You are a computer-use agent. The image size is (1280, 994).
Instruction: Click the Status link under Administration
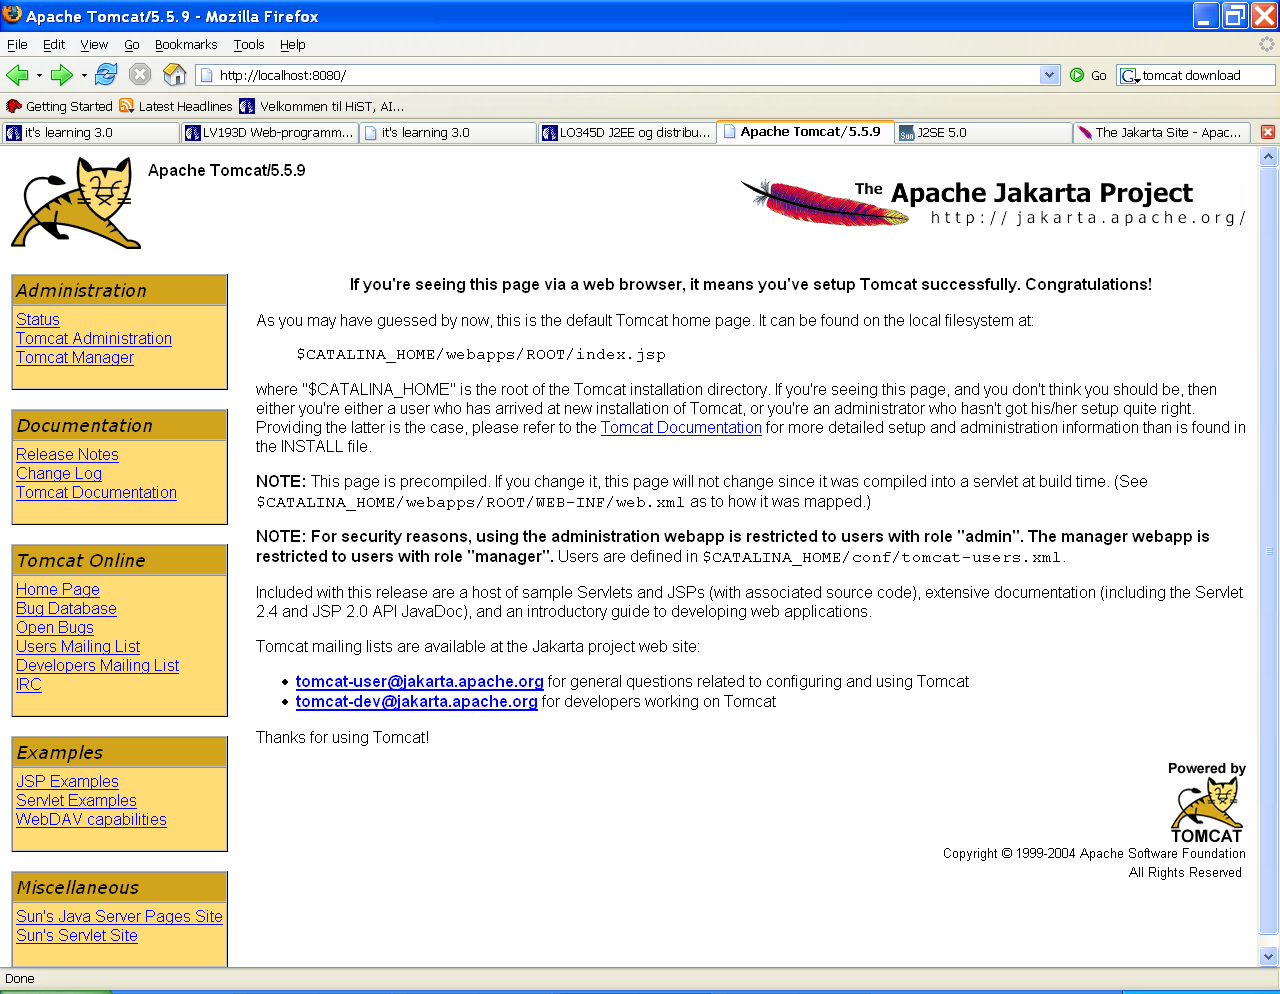tap(38, 319)
